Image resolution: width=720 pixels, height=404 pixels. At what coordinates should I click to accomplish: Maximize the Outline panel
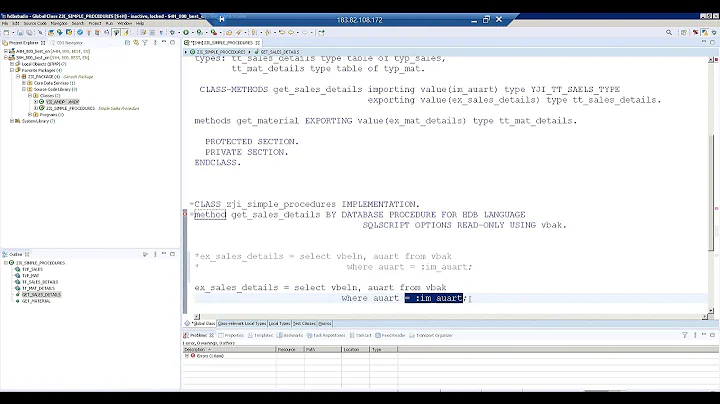pyautogui.click(x=173, y=254)
